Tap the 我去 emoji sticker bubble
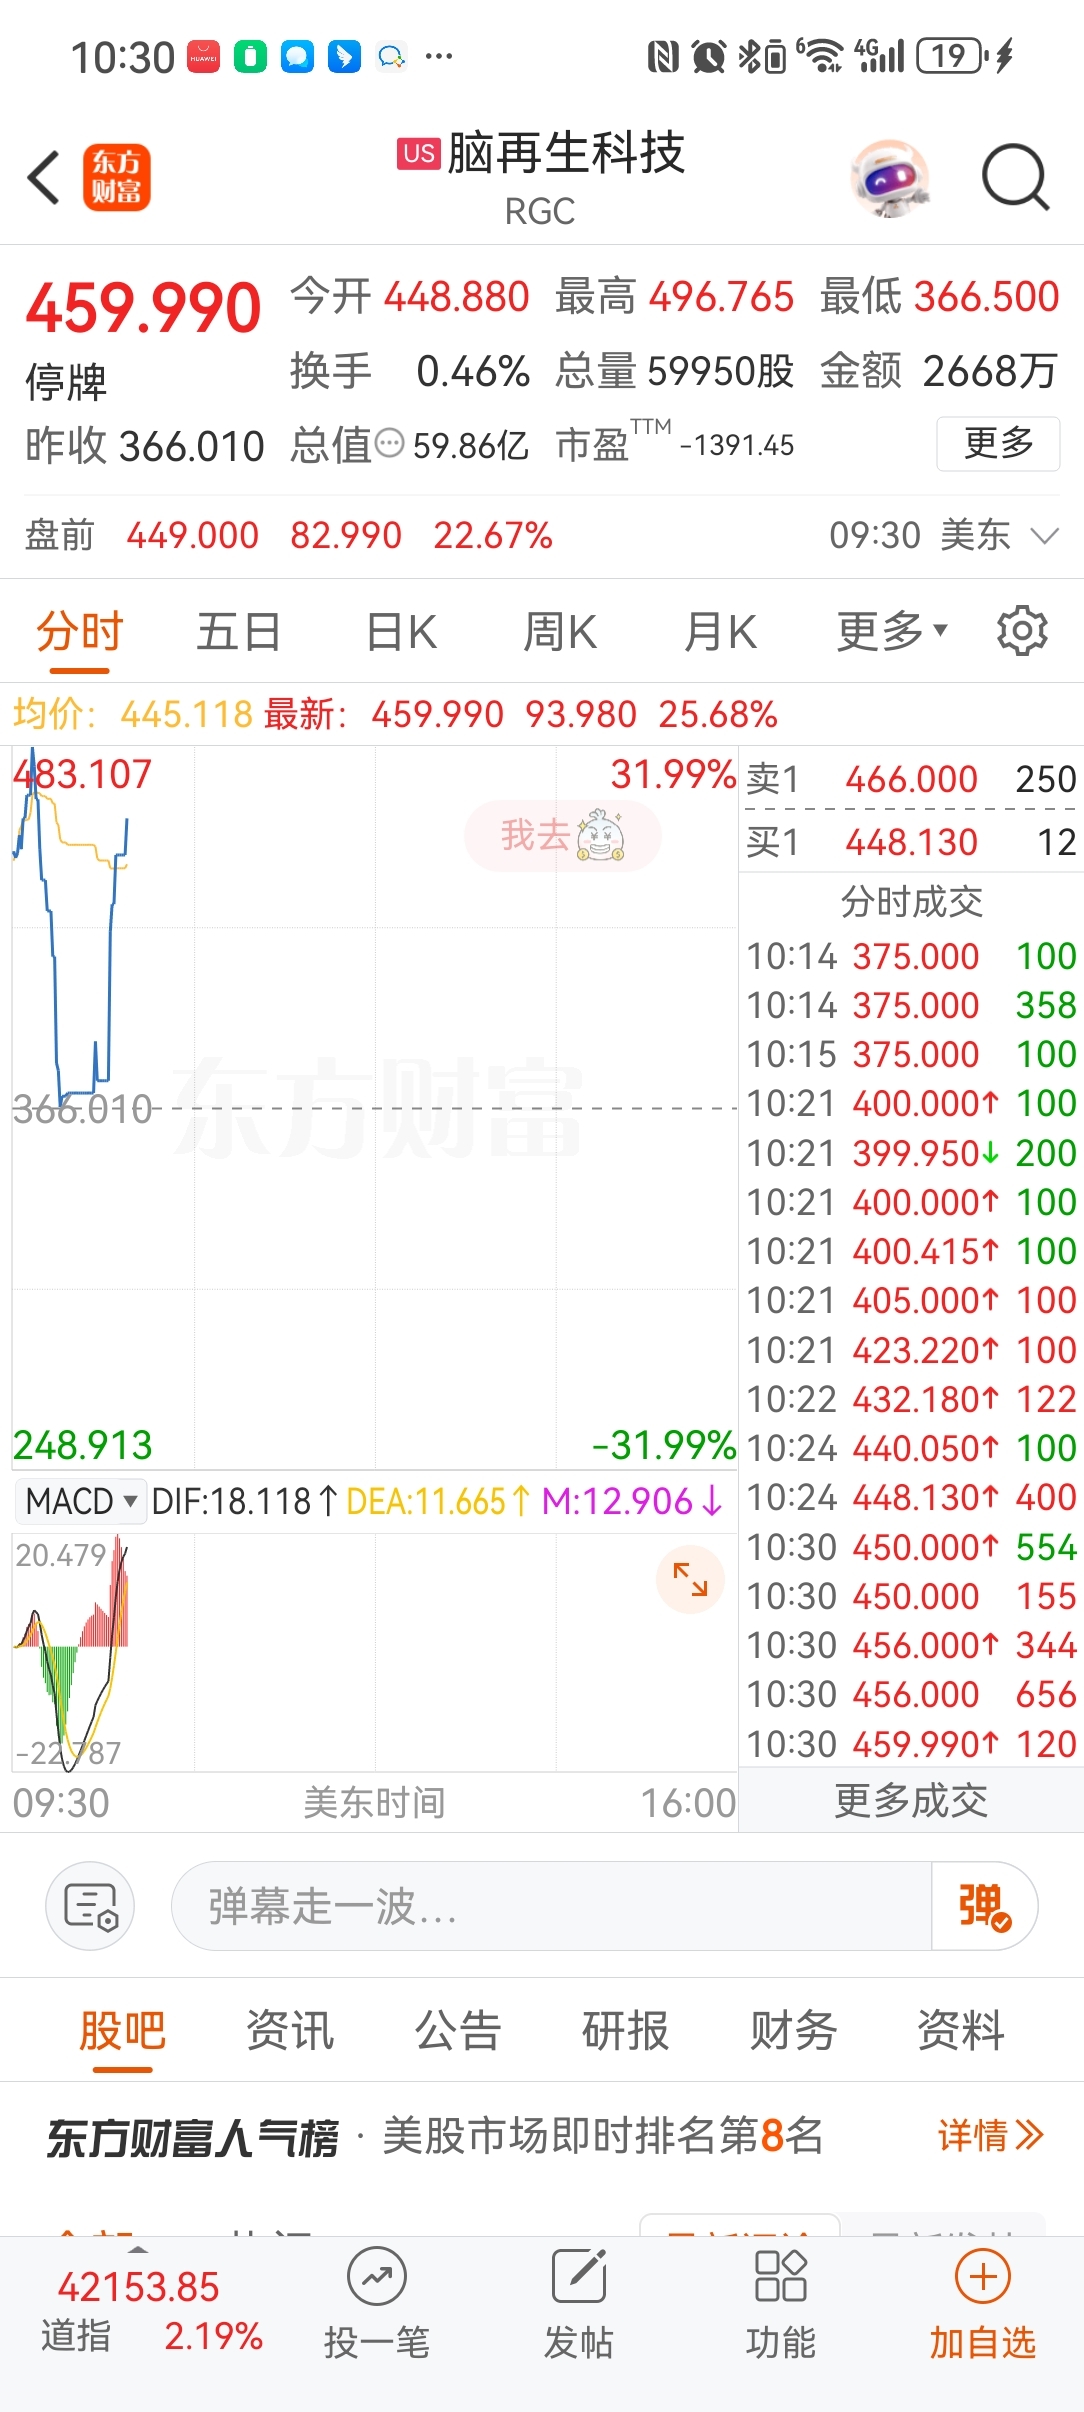The height and width of the screenshot is (2412, 1084). point(562,835)
